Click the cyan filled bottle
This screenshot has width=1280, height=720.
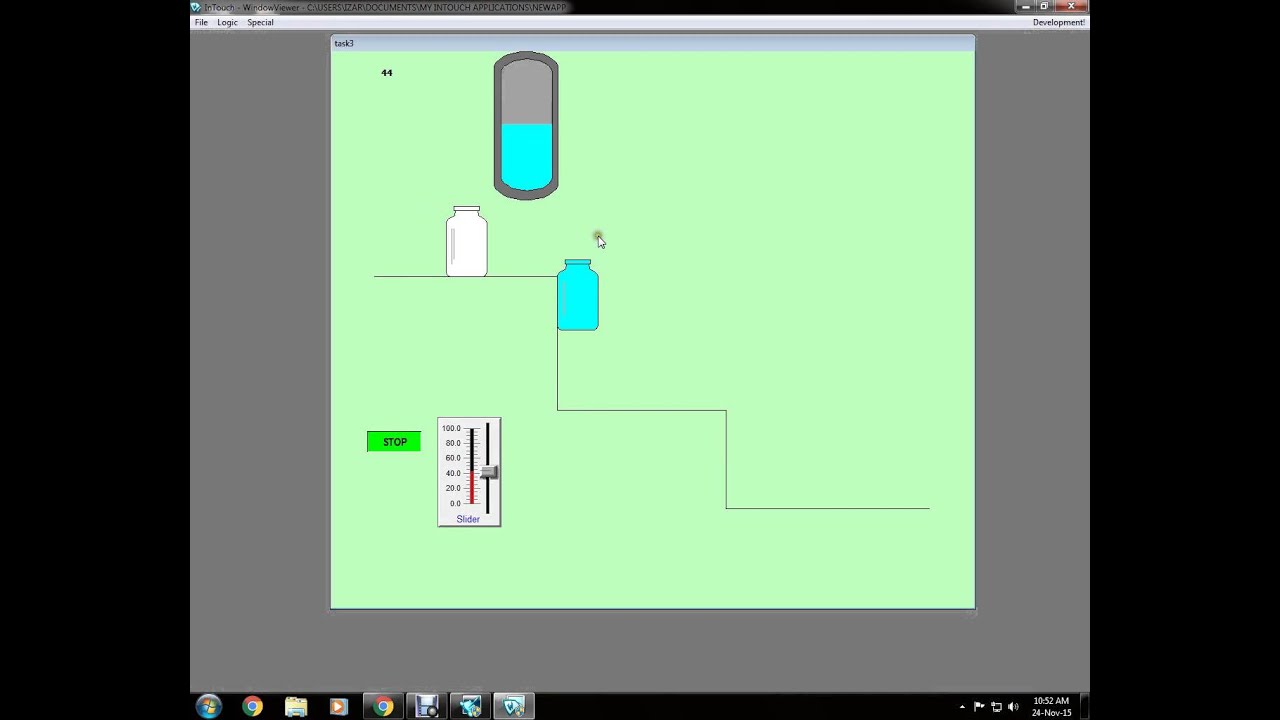pos(578,295)
